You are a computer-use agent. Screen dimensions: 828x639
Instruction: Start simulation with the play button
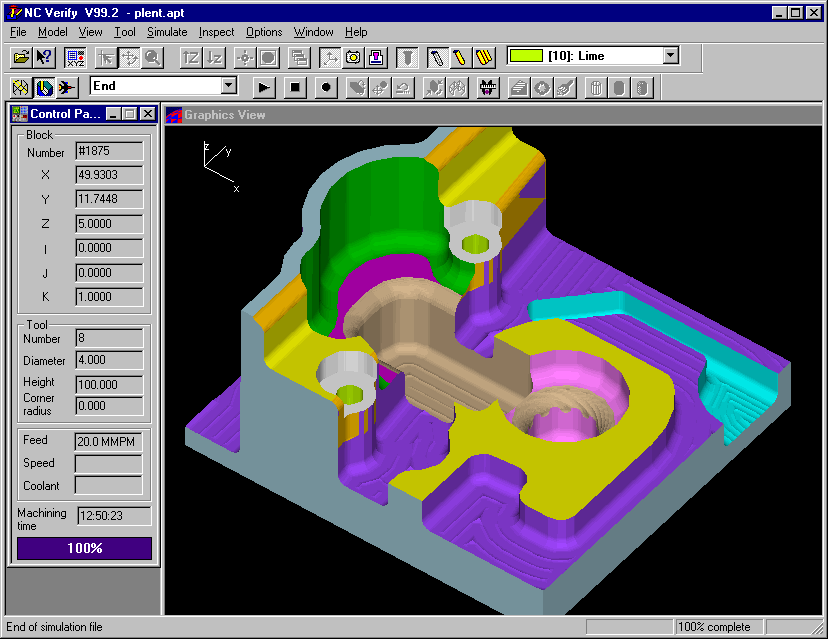(264, 87)
